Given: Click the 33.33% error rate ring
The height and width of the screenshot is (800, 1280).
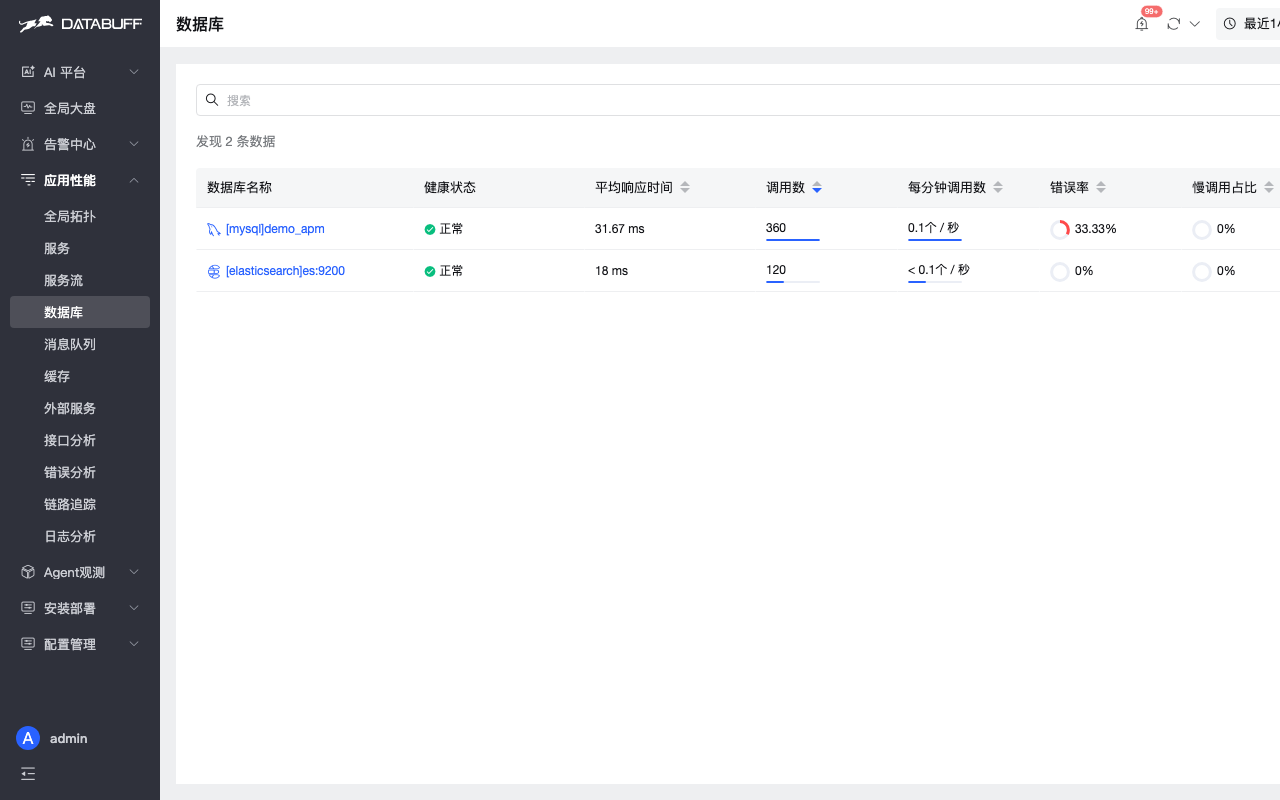Looking at the screenshot, I should tap(1060, 229).
